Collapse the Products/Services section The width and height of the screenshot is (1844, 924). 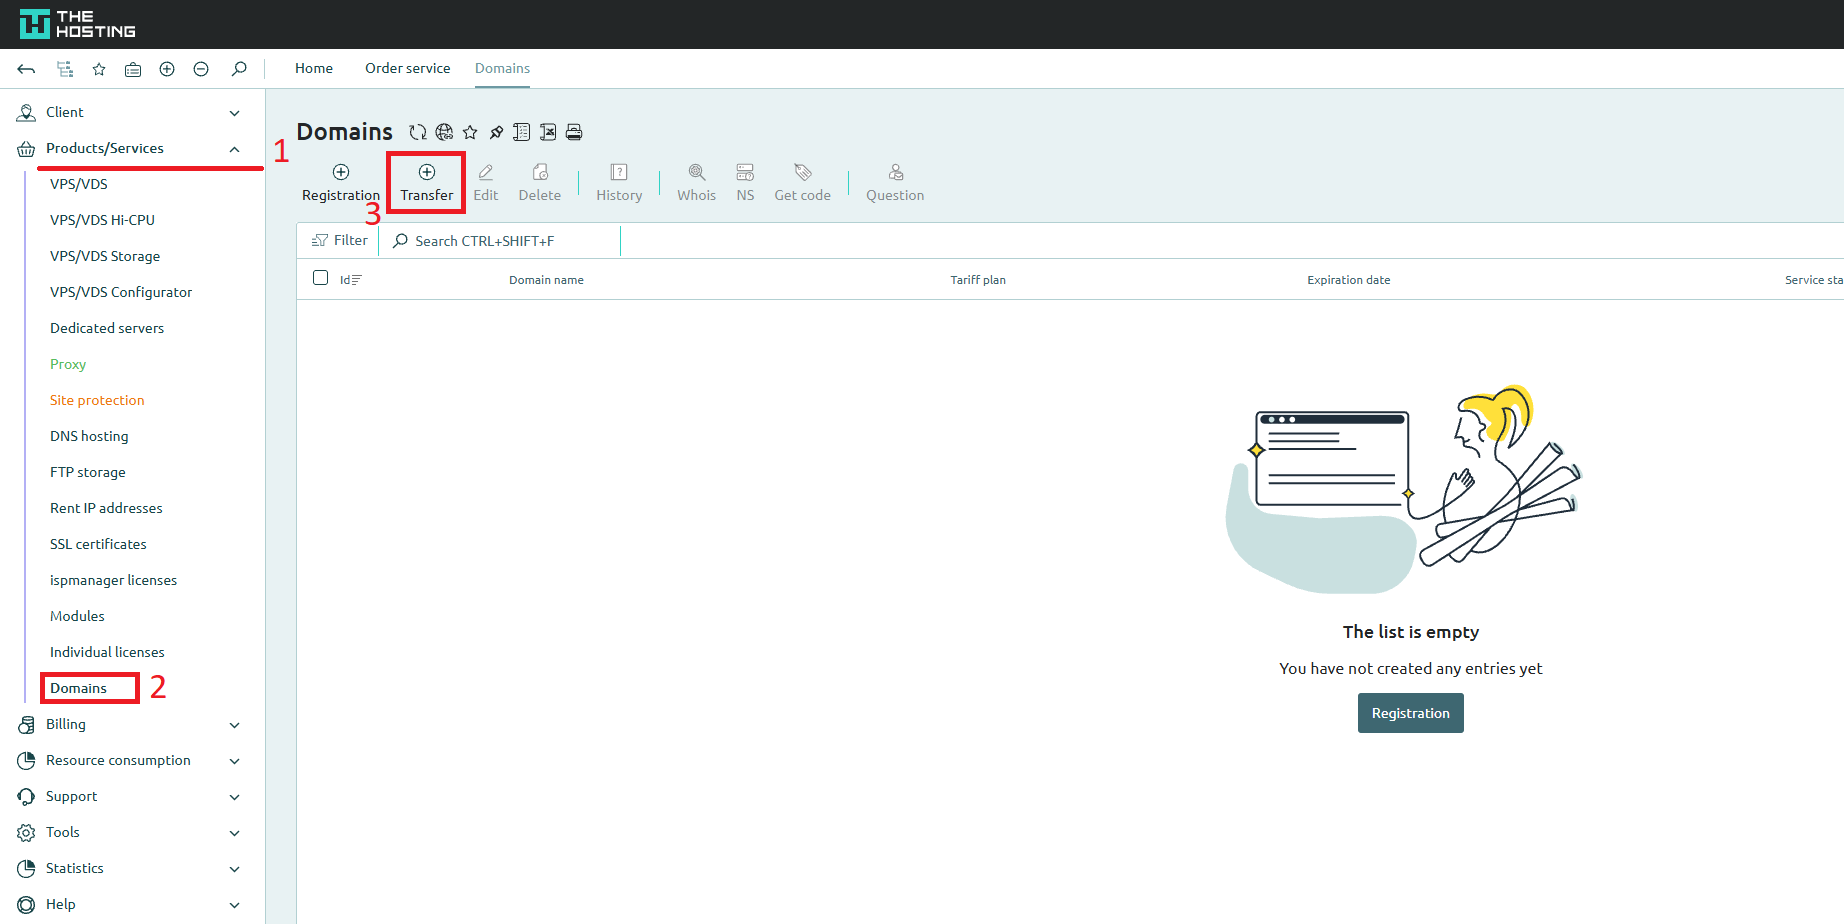coord(234,149)
